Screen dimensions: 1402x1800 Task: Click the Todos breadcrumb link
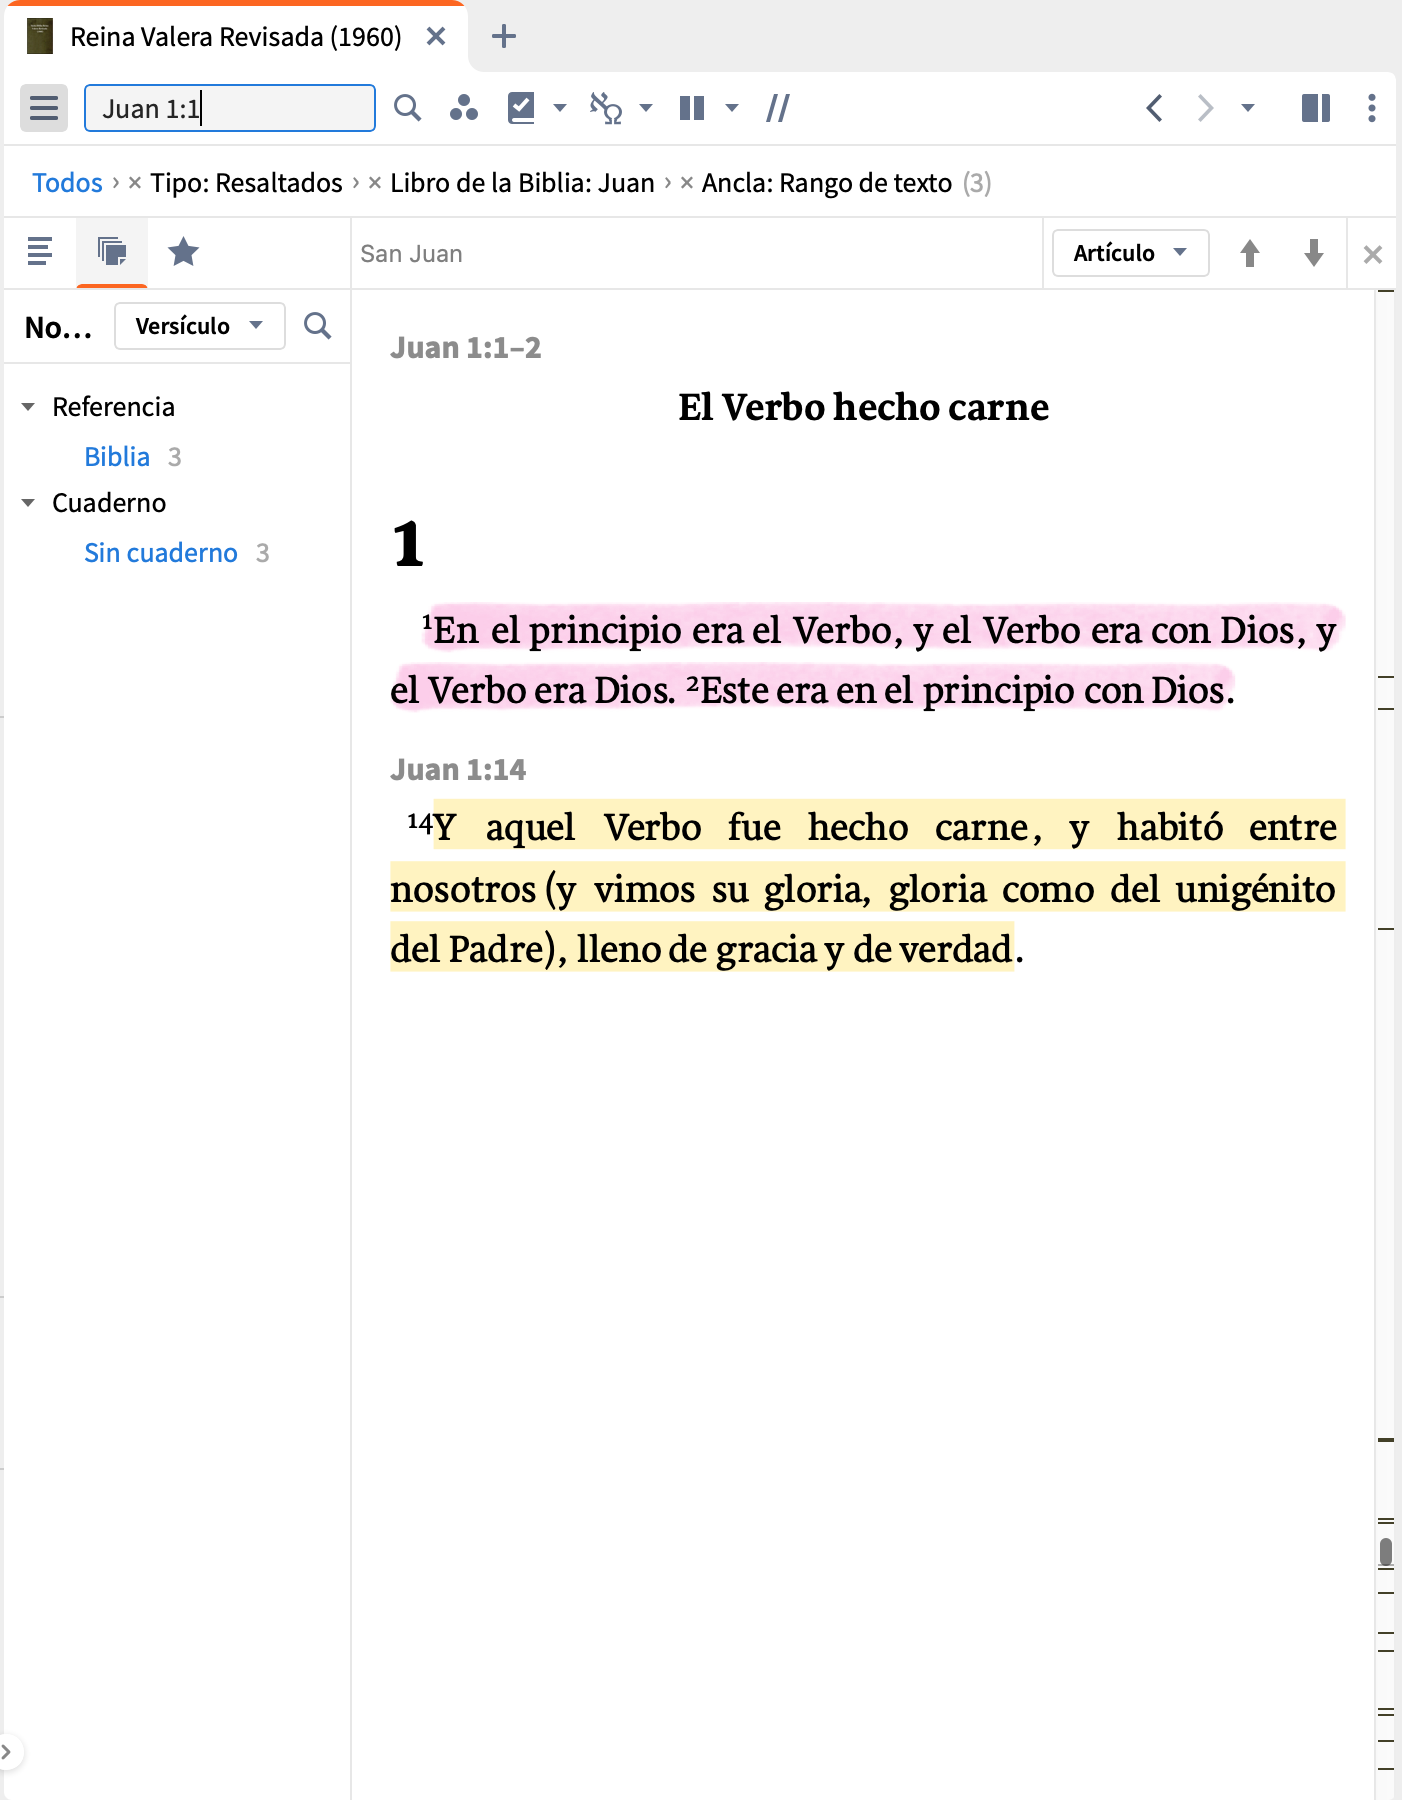[x=67, y=183]
